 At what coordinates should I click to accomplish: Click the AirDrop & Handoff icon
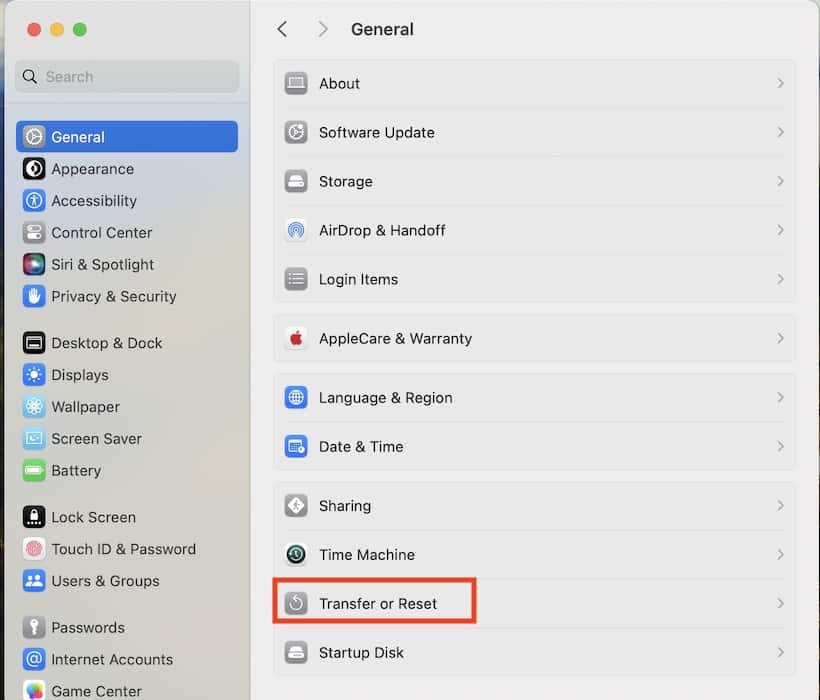pyautogui.click(x=296, y=231)
